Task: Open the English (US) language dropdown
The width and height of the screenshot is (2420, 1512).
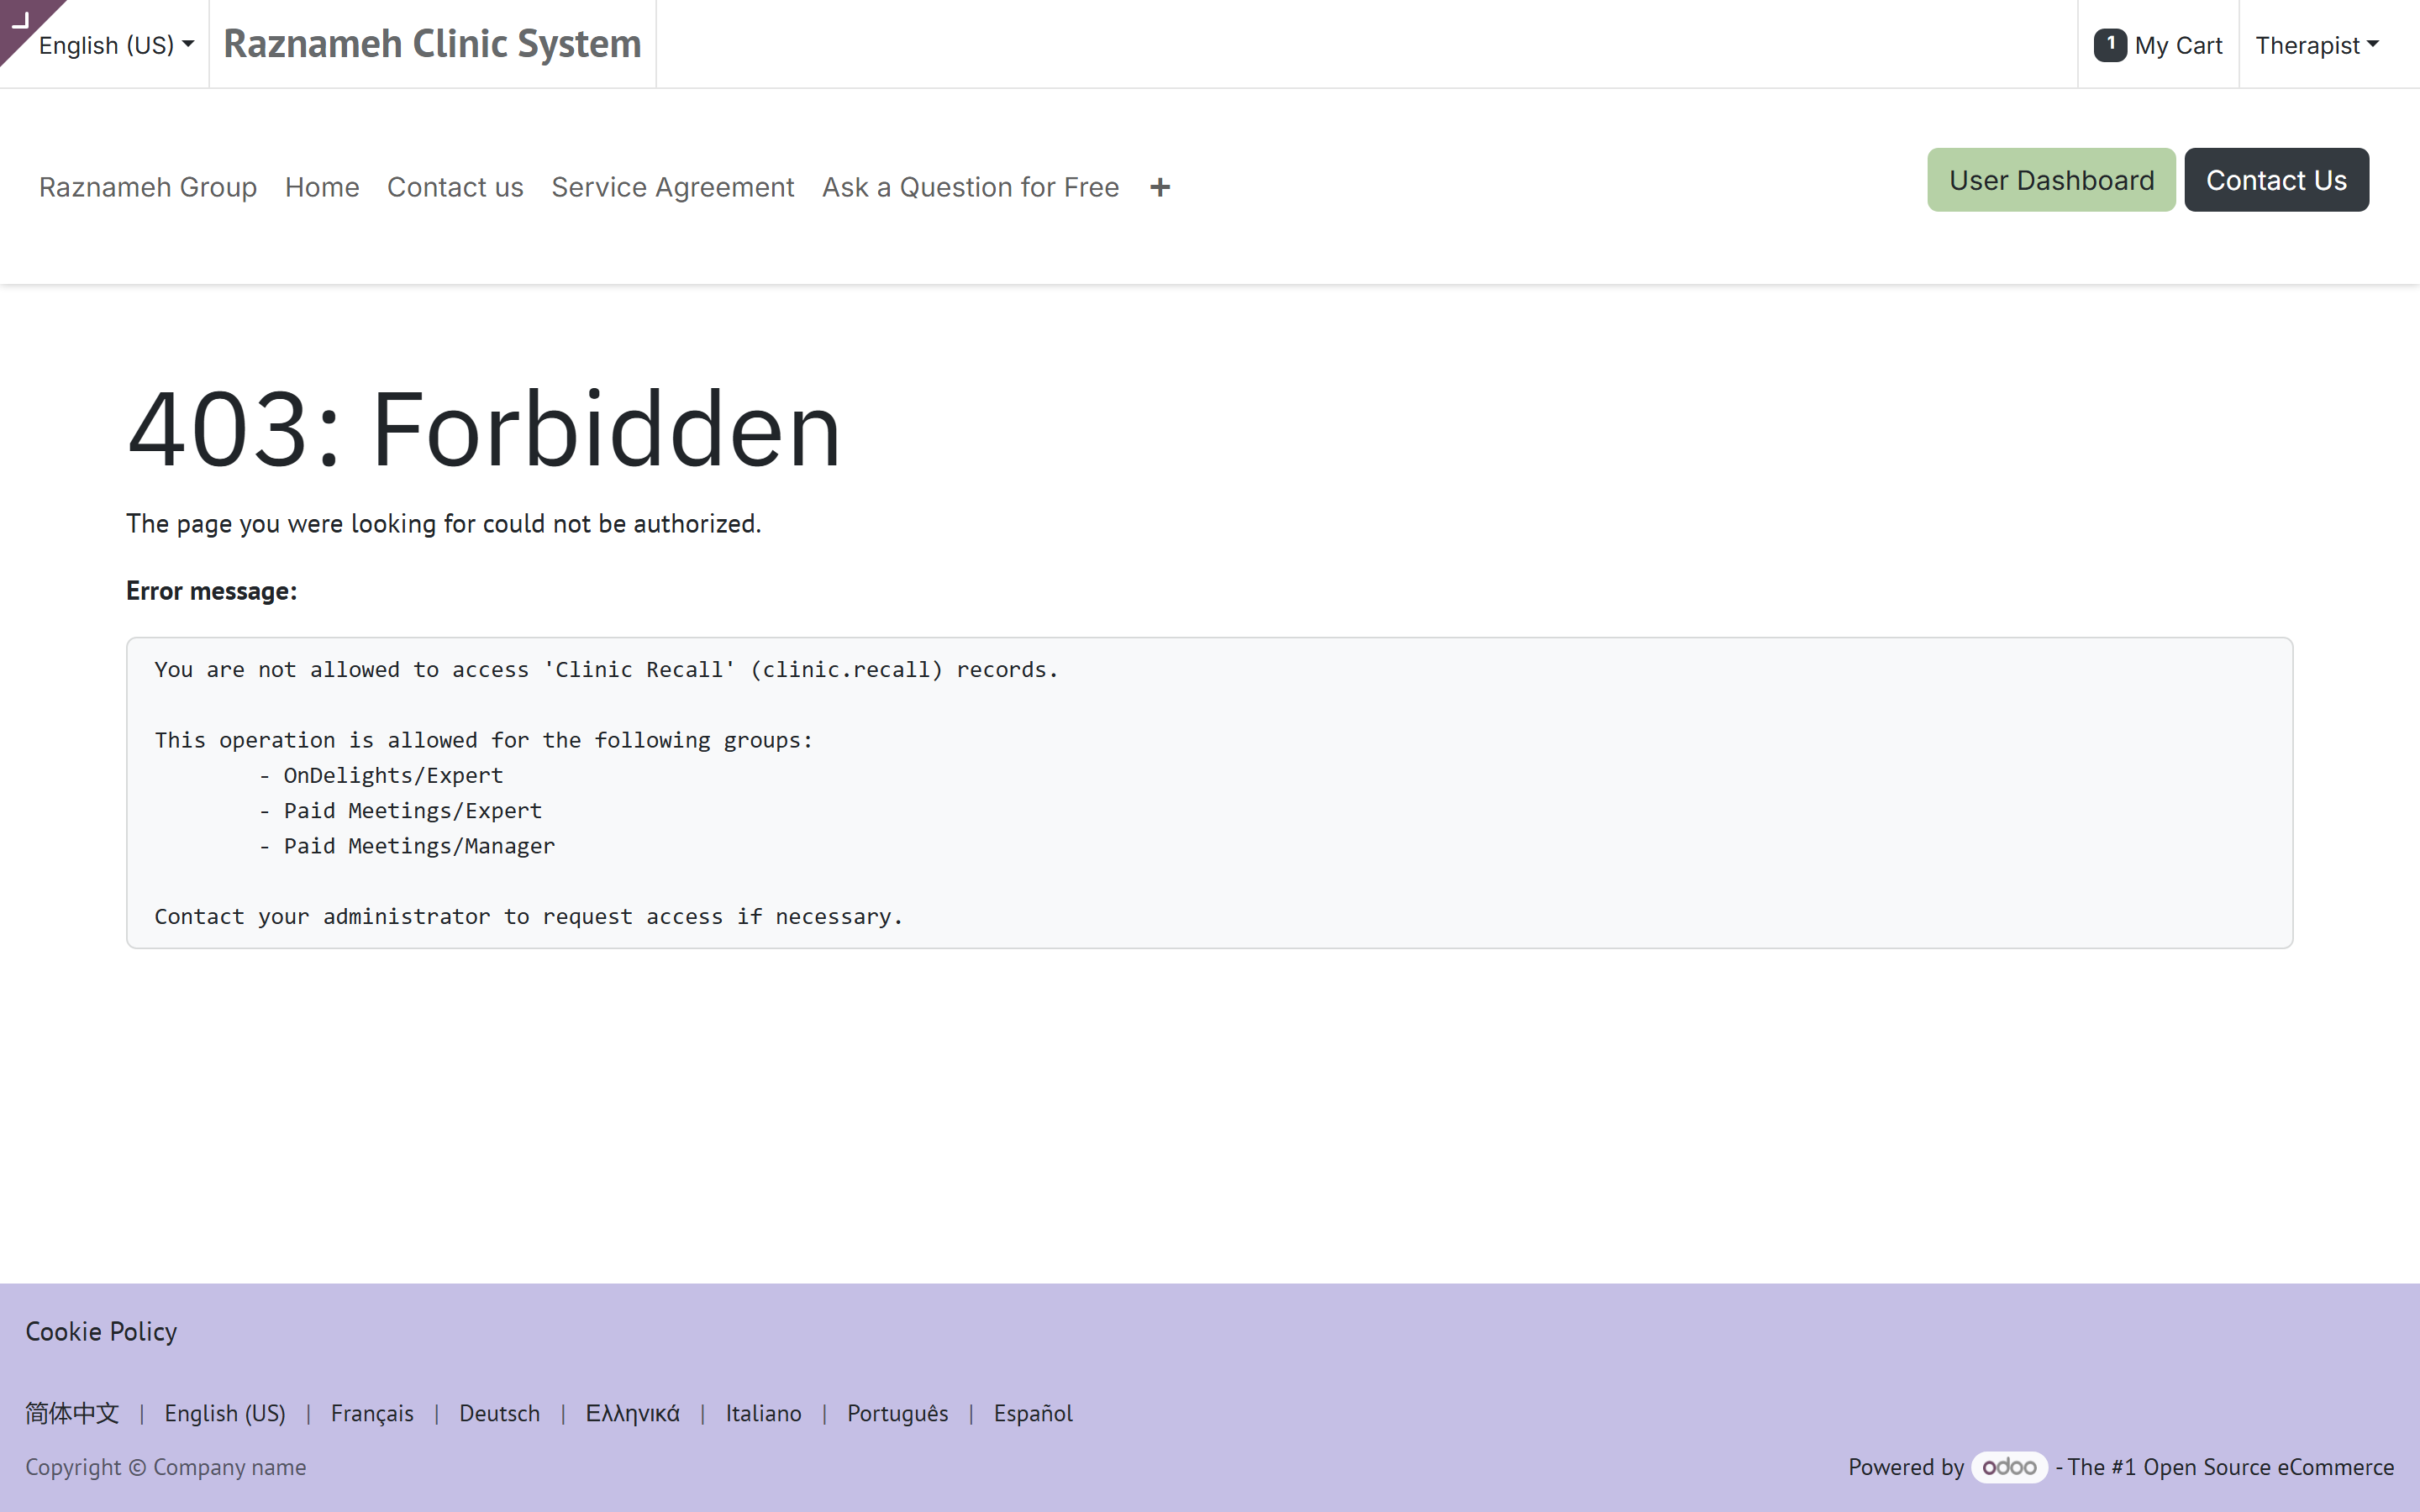Action: click(116, 45)
